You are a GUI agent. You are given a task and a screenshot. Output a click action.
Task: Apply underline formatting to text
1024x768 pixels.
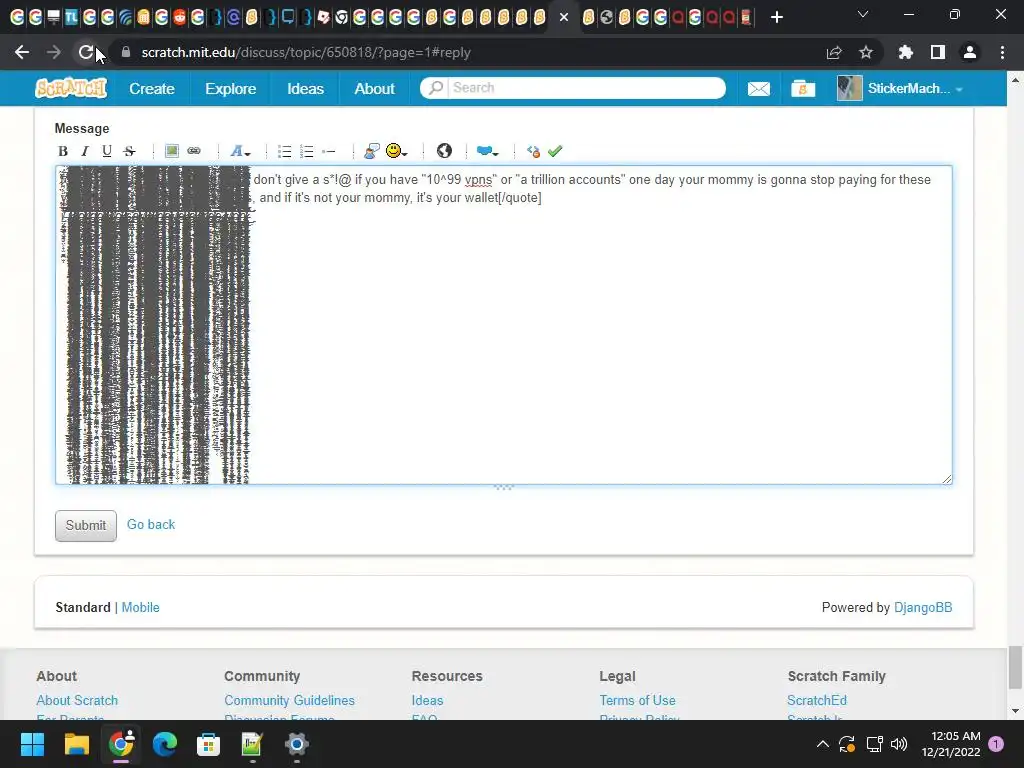pyautogui.click(x=107, y=151)
